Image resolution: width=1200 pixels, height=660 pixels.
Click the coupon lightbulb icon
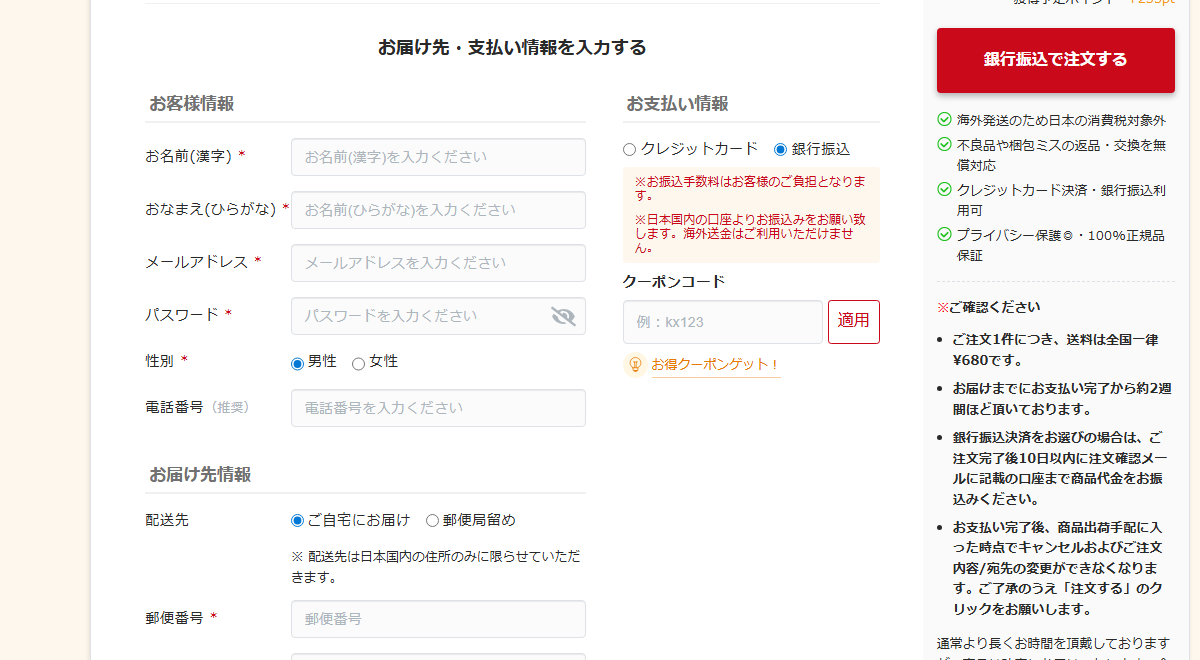pyautogui.click(x=634, y=364)
